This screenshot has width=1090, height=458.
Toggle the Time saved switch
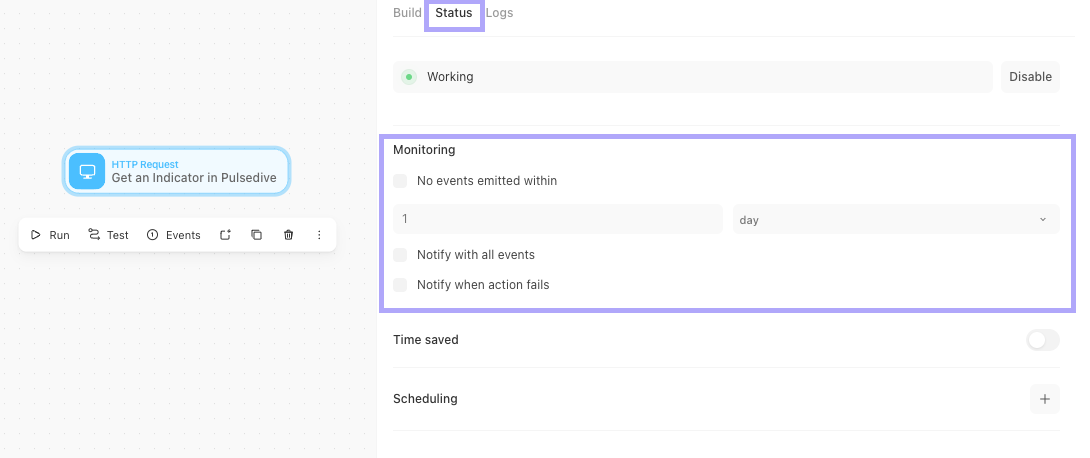pyautogui.click(x=1043, y=340)
